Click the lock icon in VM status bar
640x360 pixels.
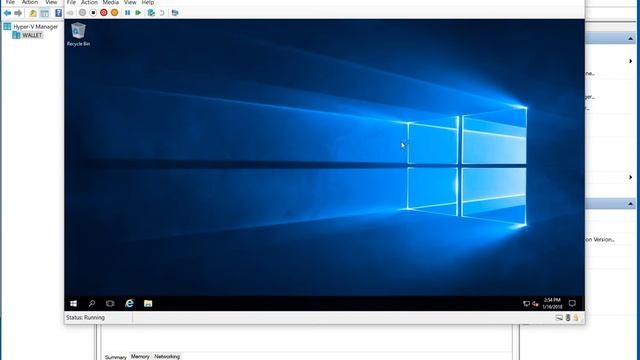(576, 318)
